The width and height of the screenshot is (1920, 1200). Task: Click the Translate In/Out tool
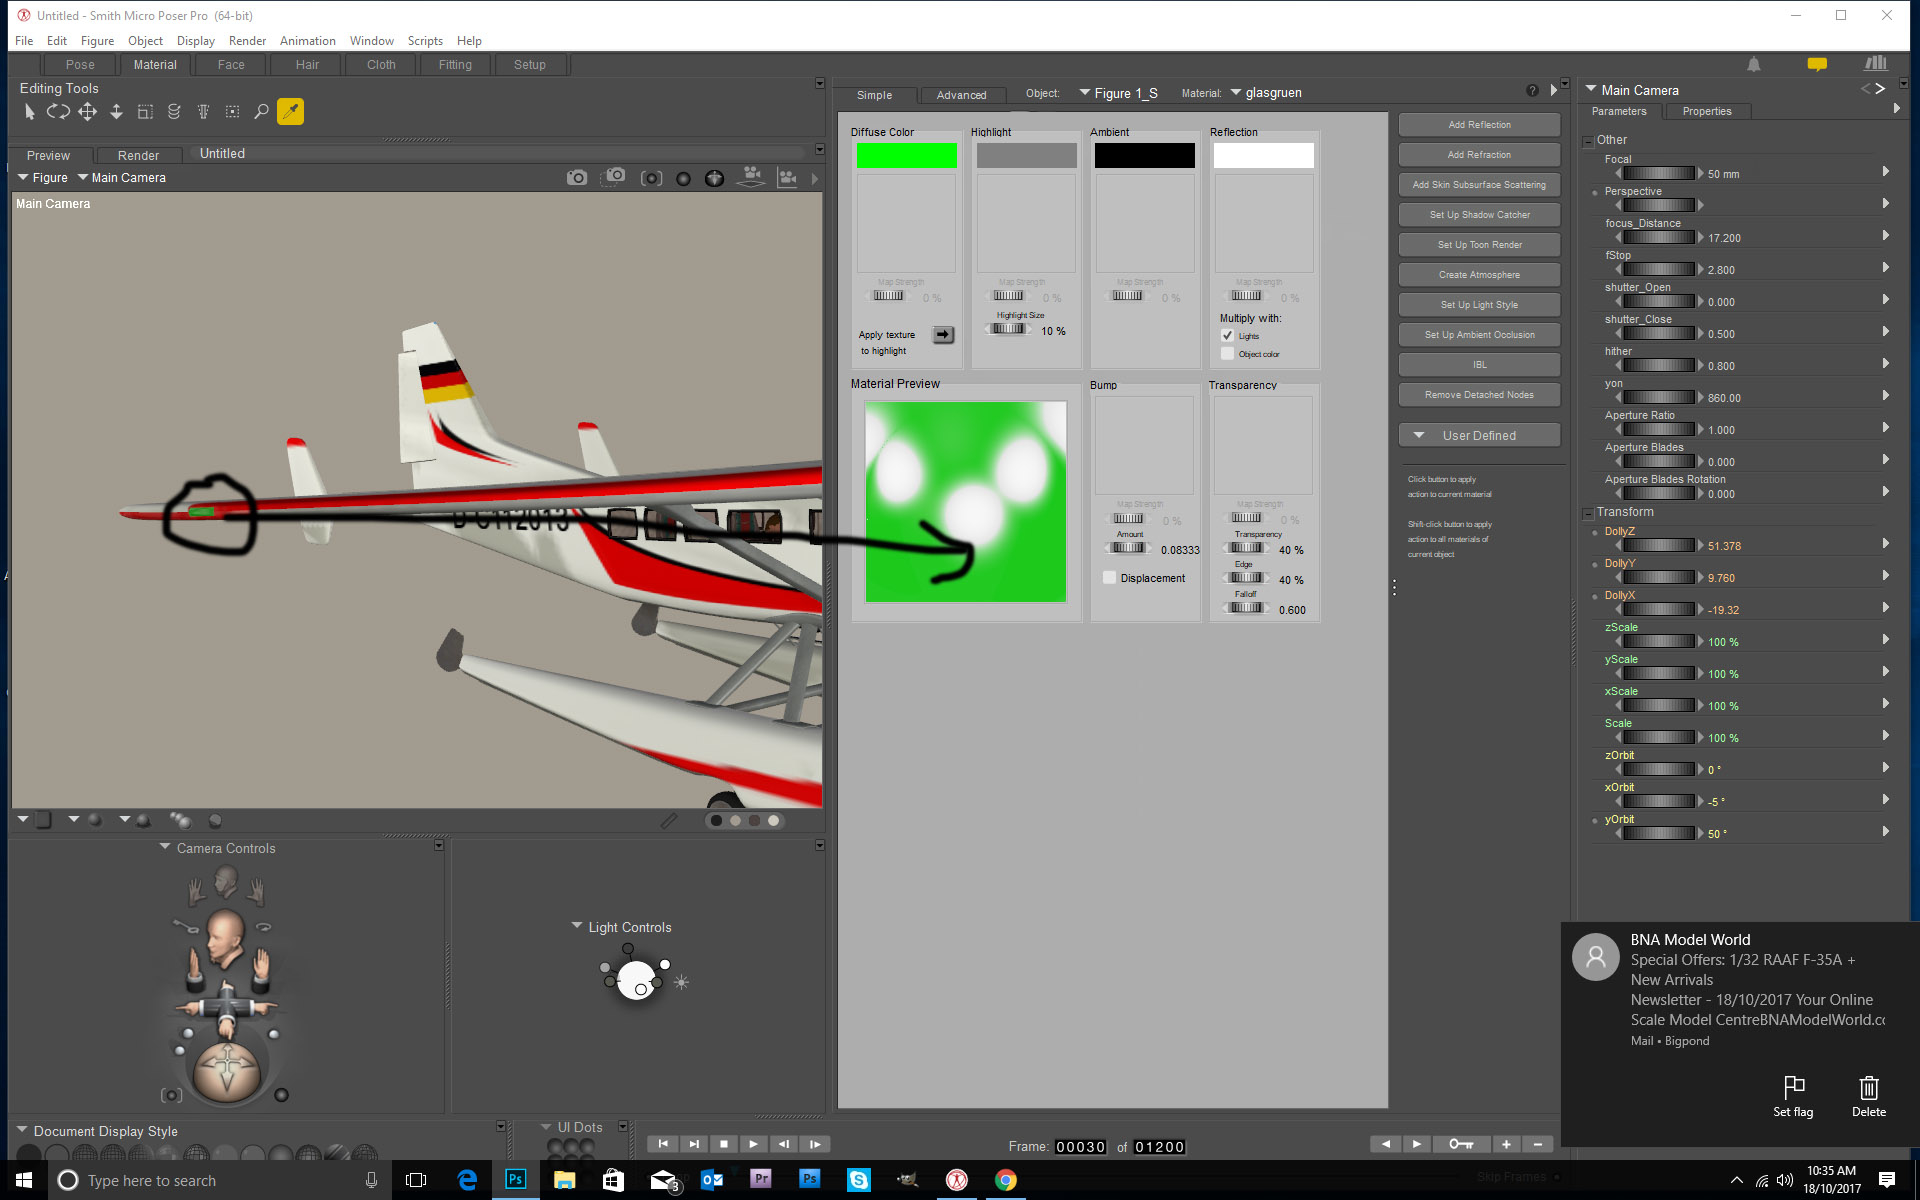click(116, 112)
